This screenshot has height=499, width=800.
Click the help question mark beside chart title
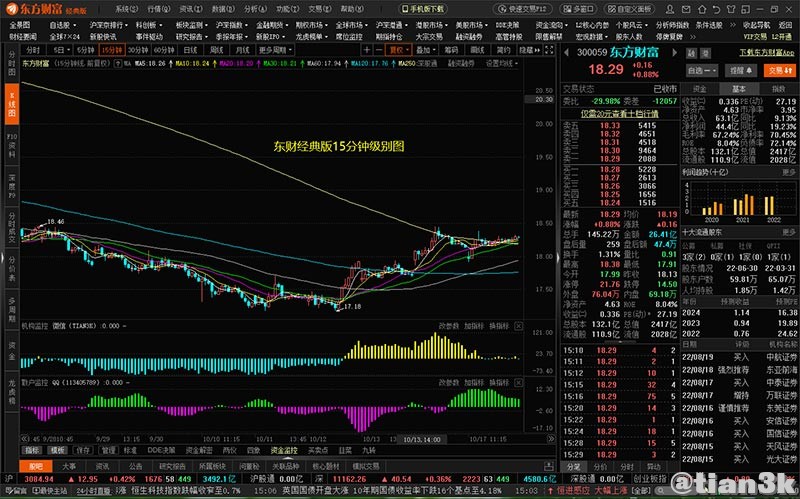(118, 63)
